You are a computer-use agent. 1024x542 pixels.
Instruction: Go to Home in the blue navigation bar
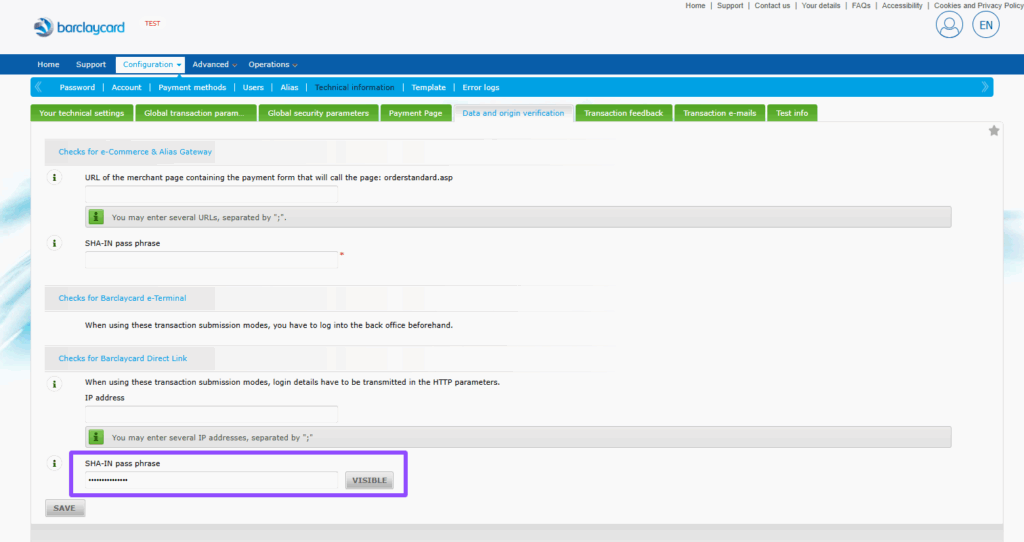(48, 65)
